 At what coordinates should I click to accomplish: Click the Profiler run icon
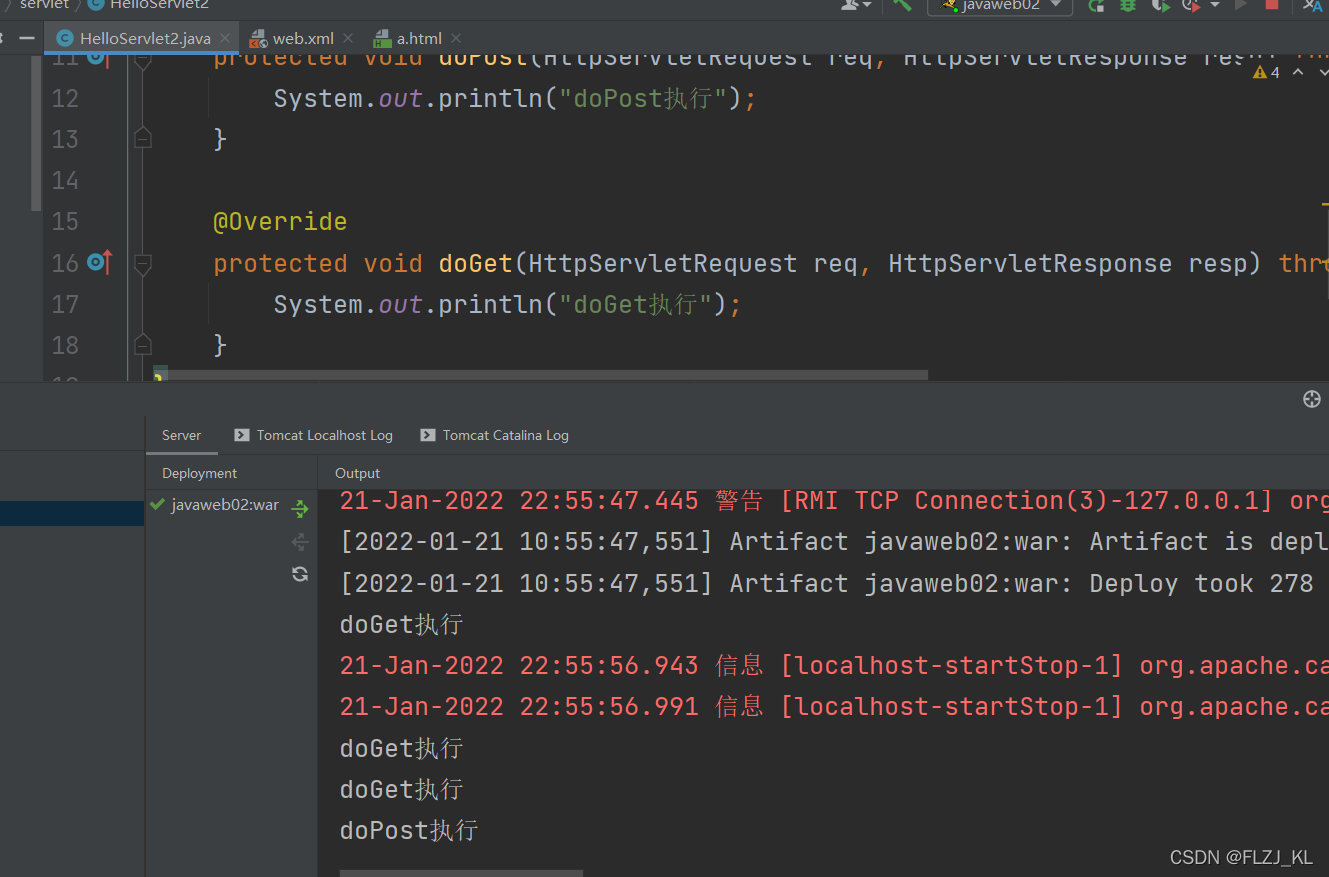(x=1191, y=5)
